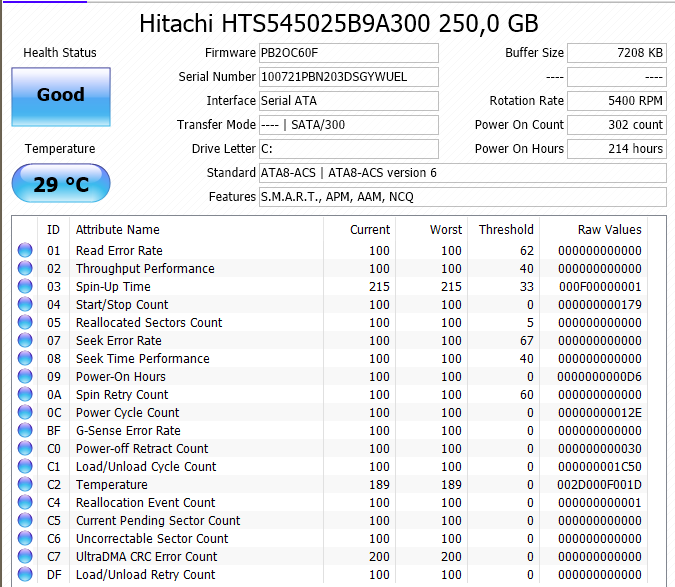Image resolution: width=675 pixels, height=587 pixels.
Task: Click the Hitachi HTS545025B9A300 drive title
Action: click(x=339, y=23)
